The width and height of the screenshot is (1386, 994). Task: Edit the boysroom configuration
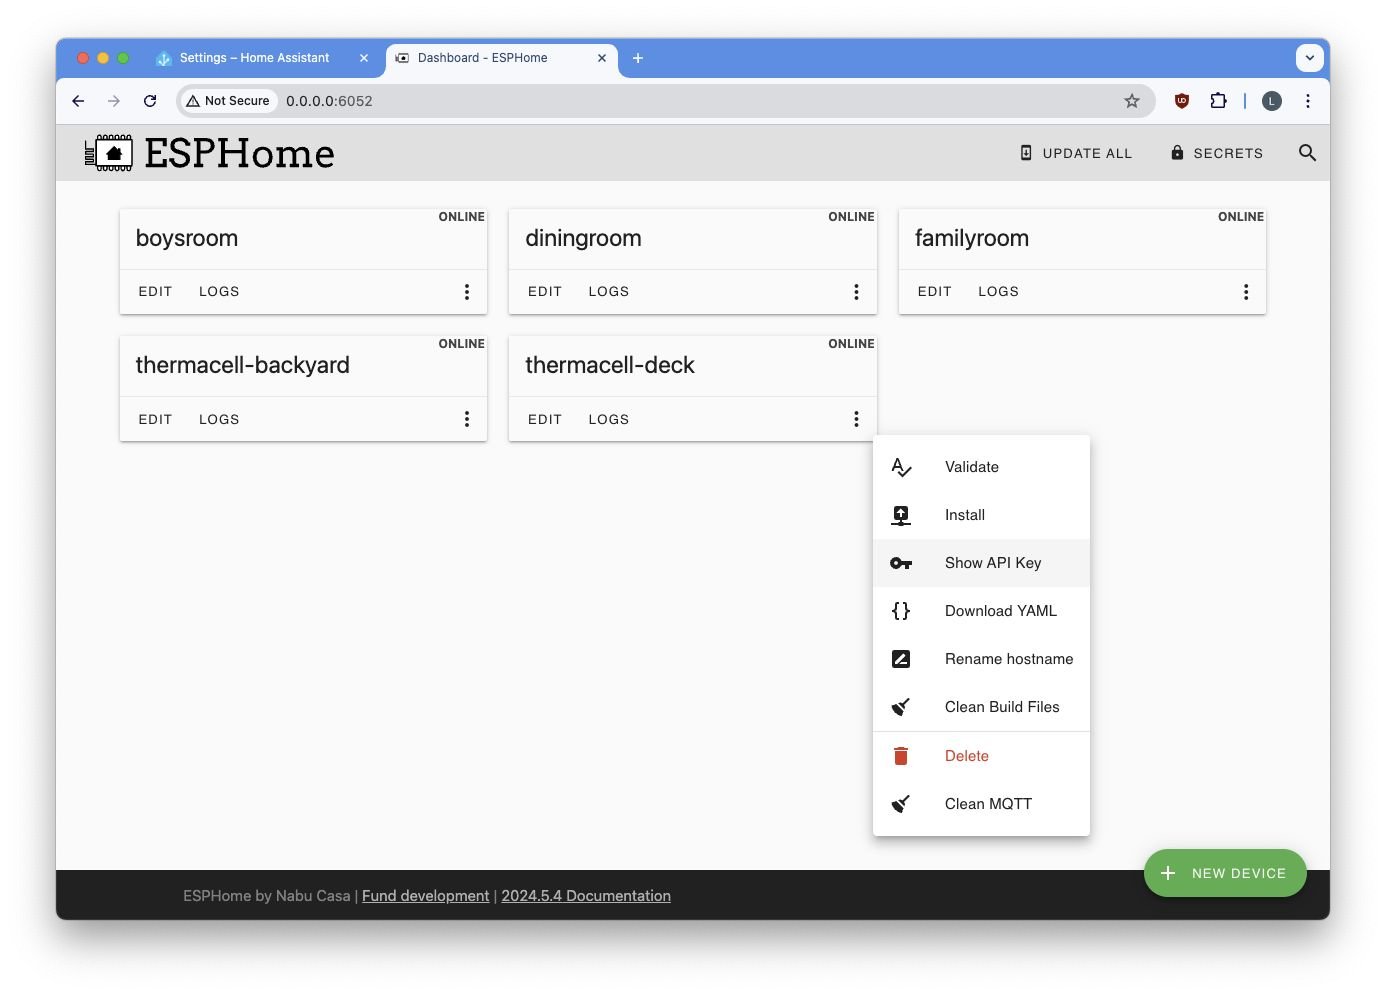pos(155,292)
